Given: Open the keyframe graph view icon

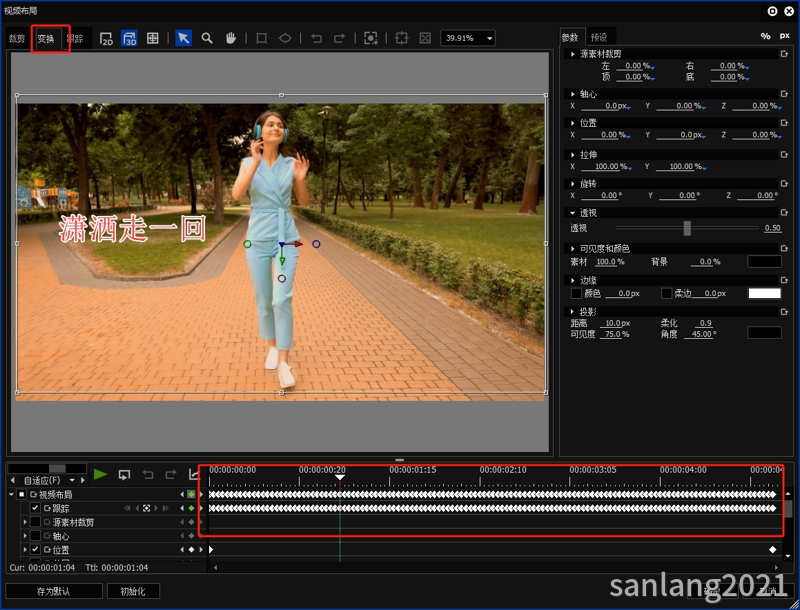Looking at the screenshot, I should tap(193, 475).
